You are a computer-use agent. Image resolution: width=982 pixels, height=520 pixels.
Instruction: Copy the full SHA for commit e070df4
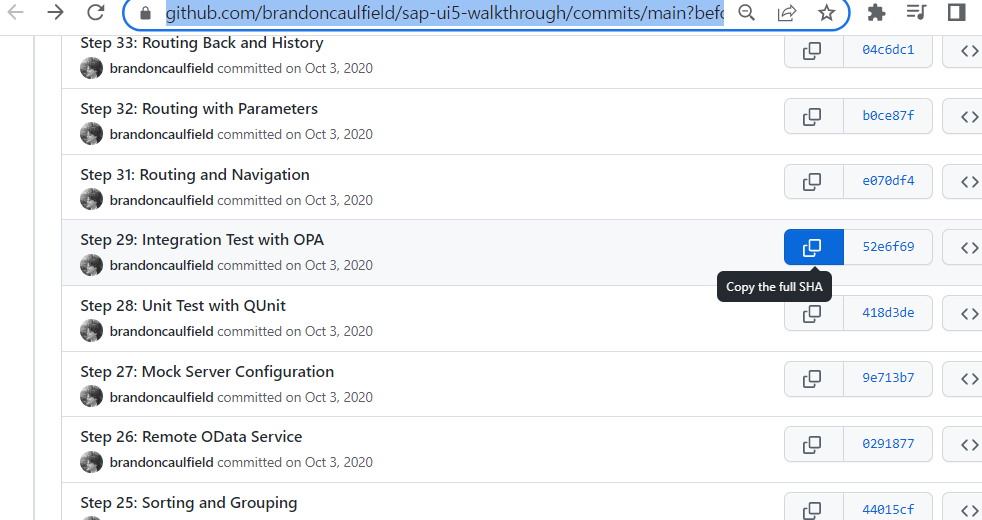[x=814, y=181]
